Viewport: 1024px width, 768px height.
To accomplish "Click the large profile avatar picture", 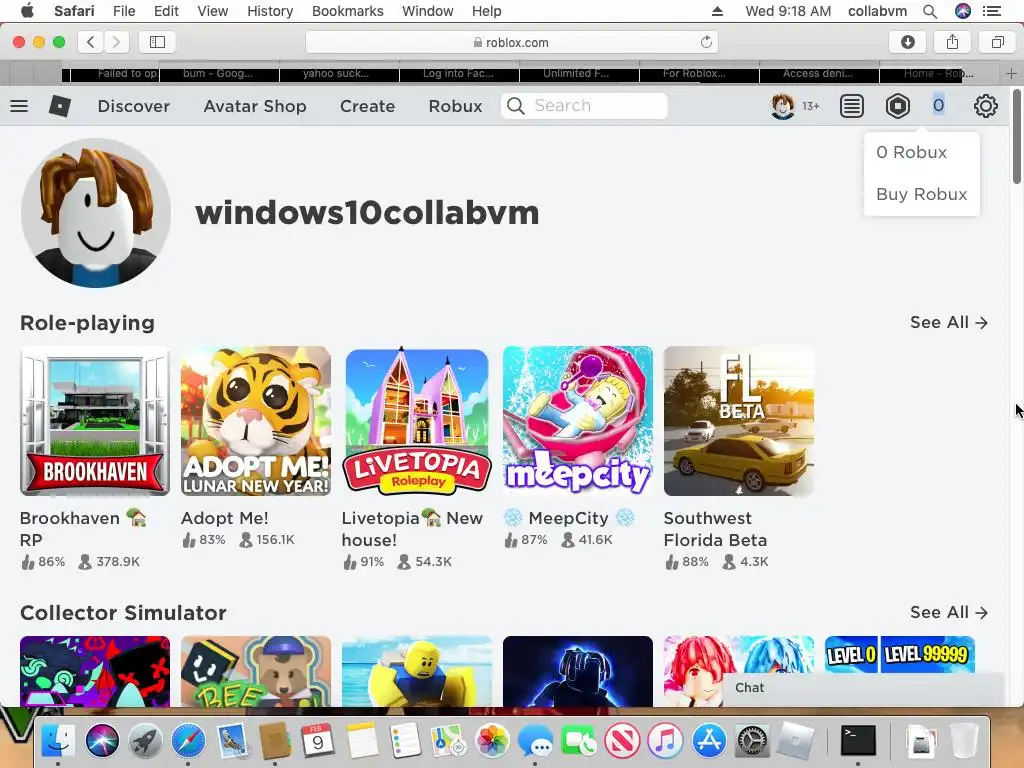I will [96, 213].
